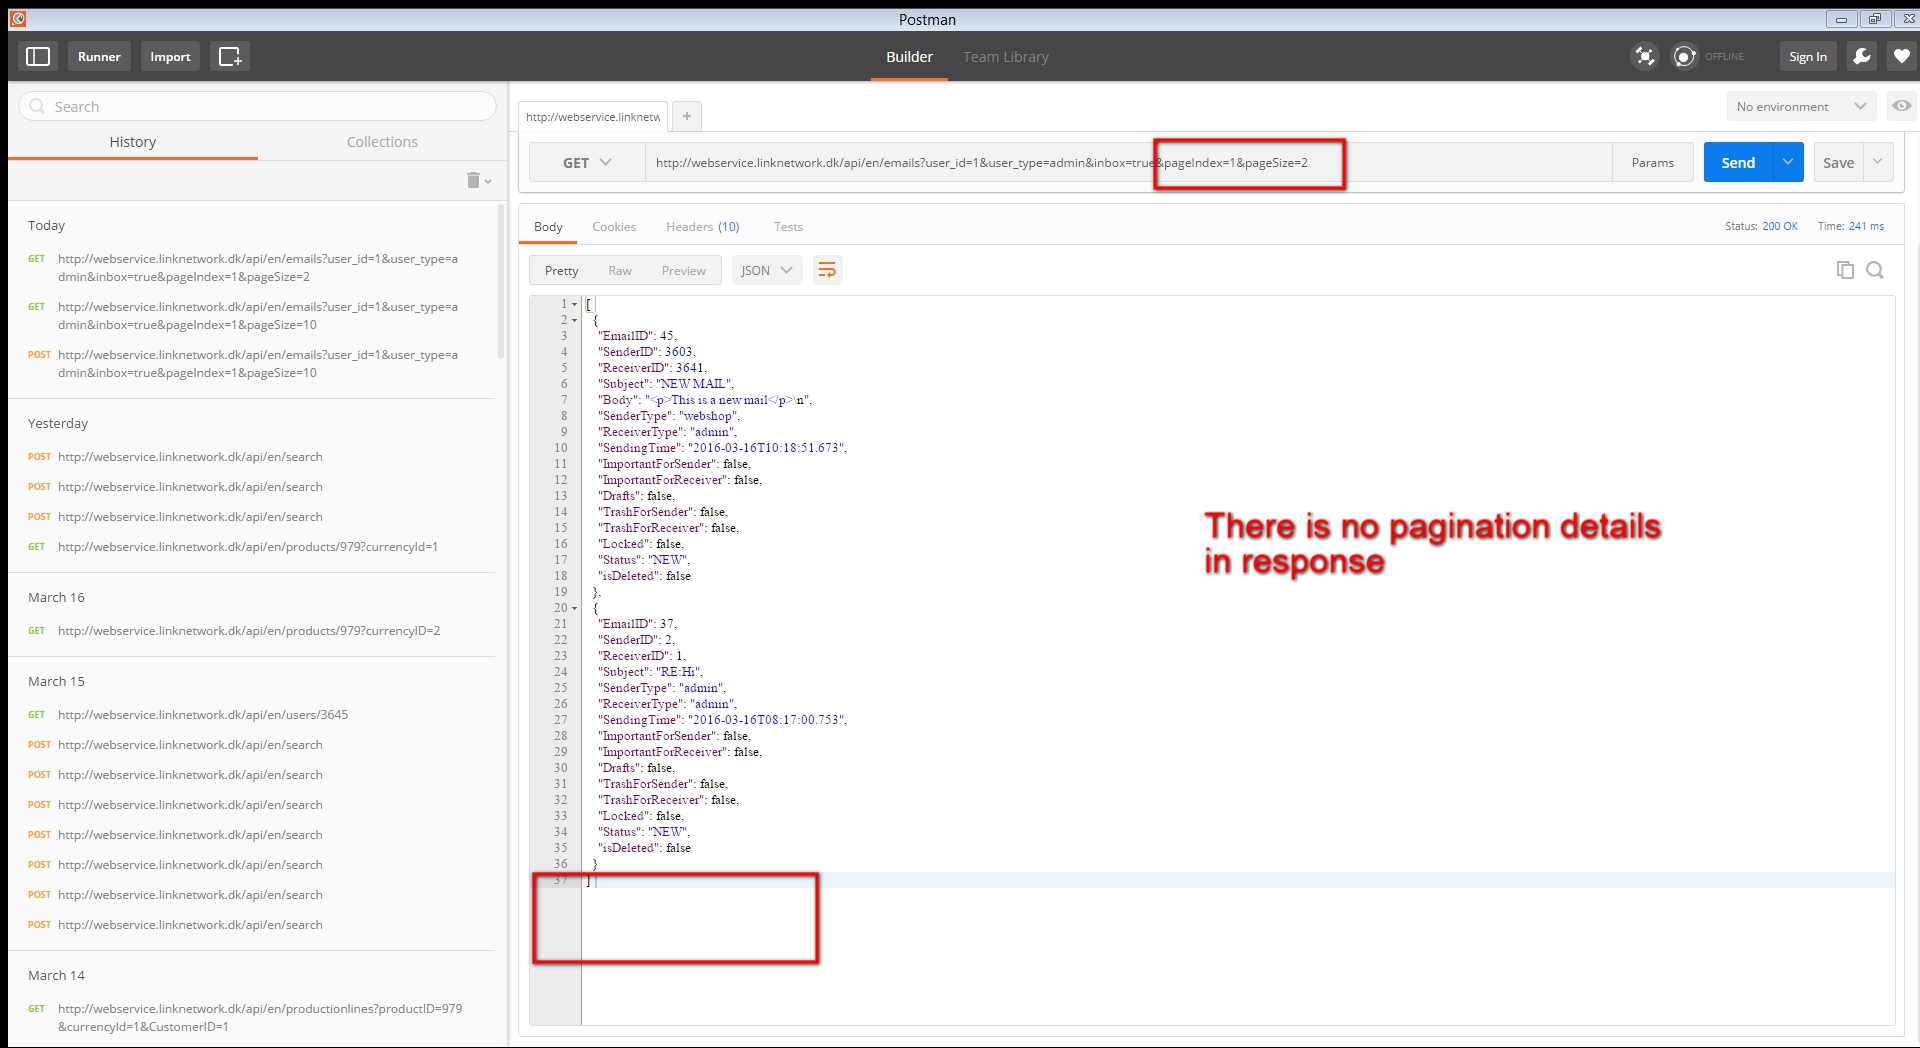Focus the history Search field

[x=257, y=106]
